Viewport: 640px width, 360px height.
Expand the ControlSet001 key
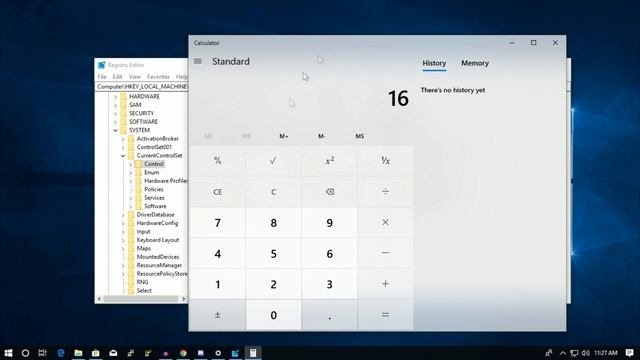click(123, 147)
